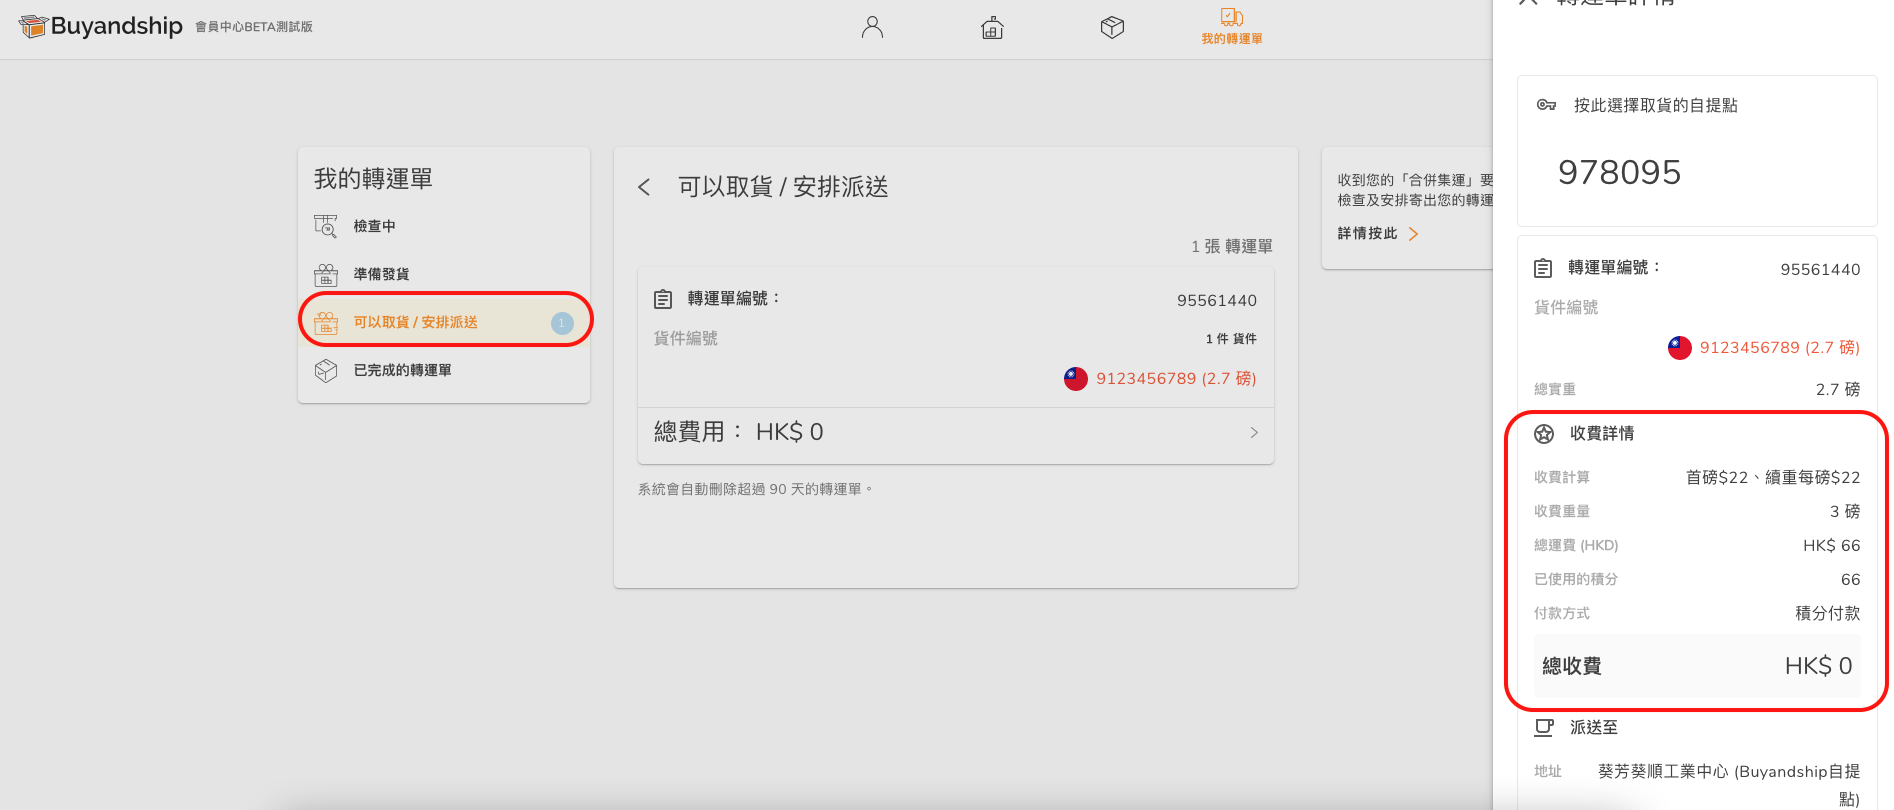Click the parcel box icon in header
The image size is (1894, 810).
pyautogui.click(x=1112, y=27)
